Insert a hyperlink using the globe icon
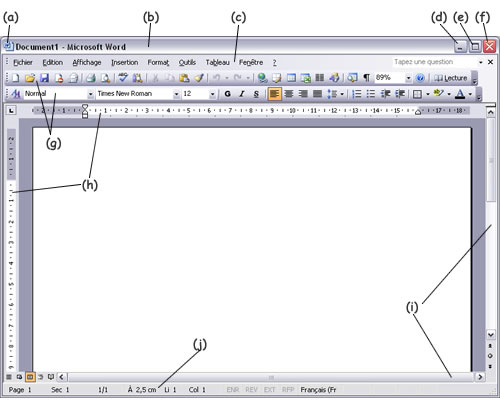 point(262,78)
